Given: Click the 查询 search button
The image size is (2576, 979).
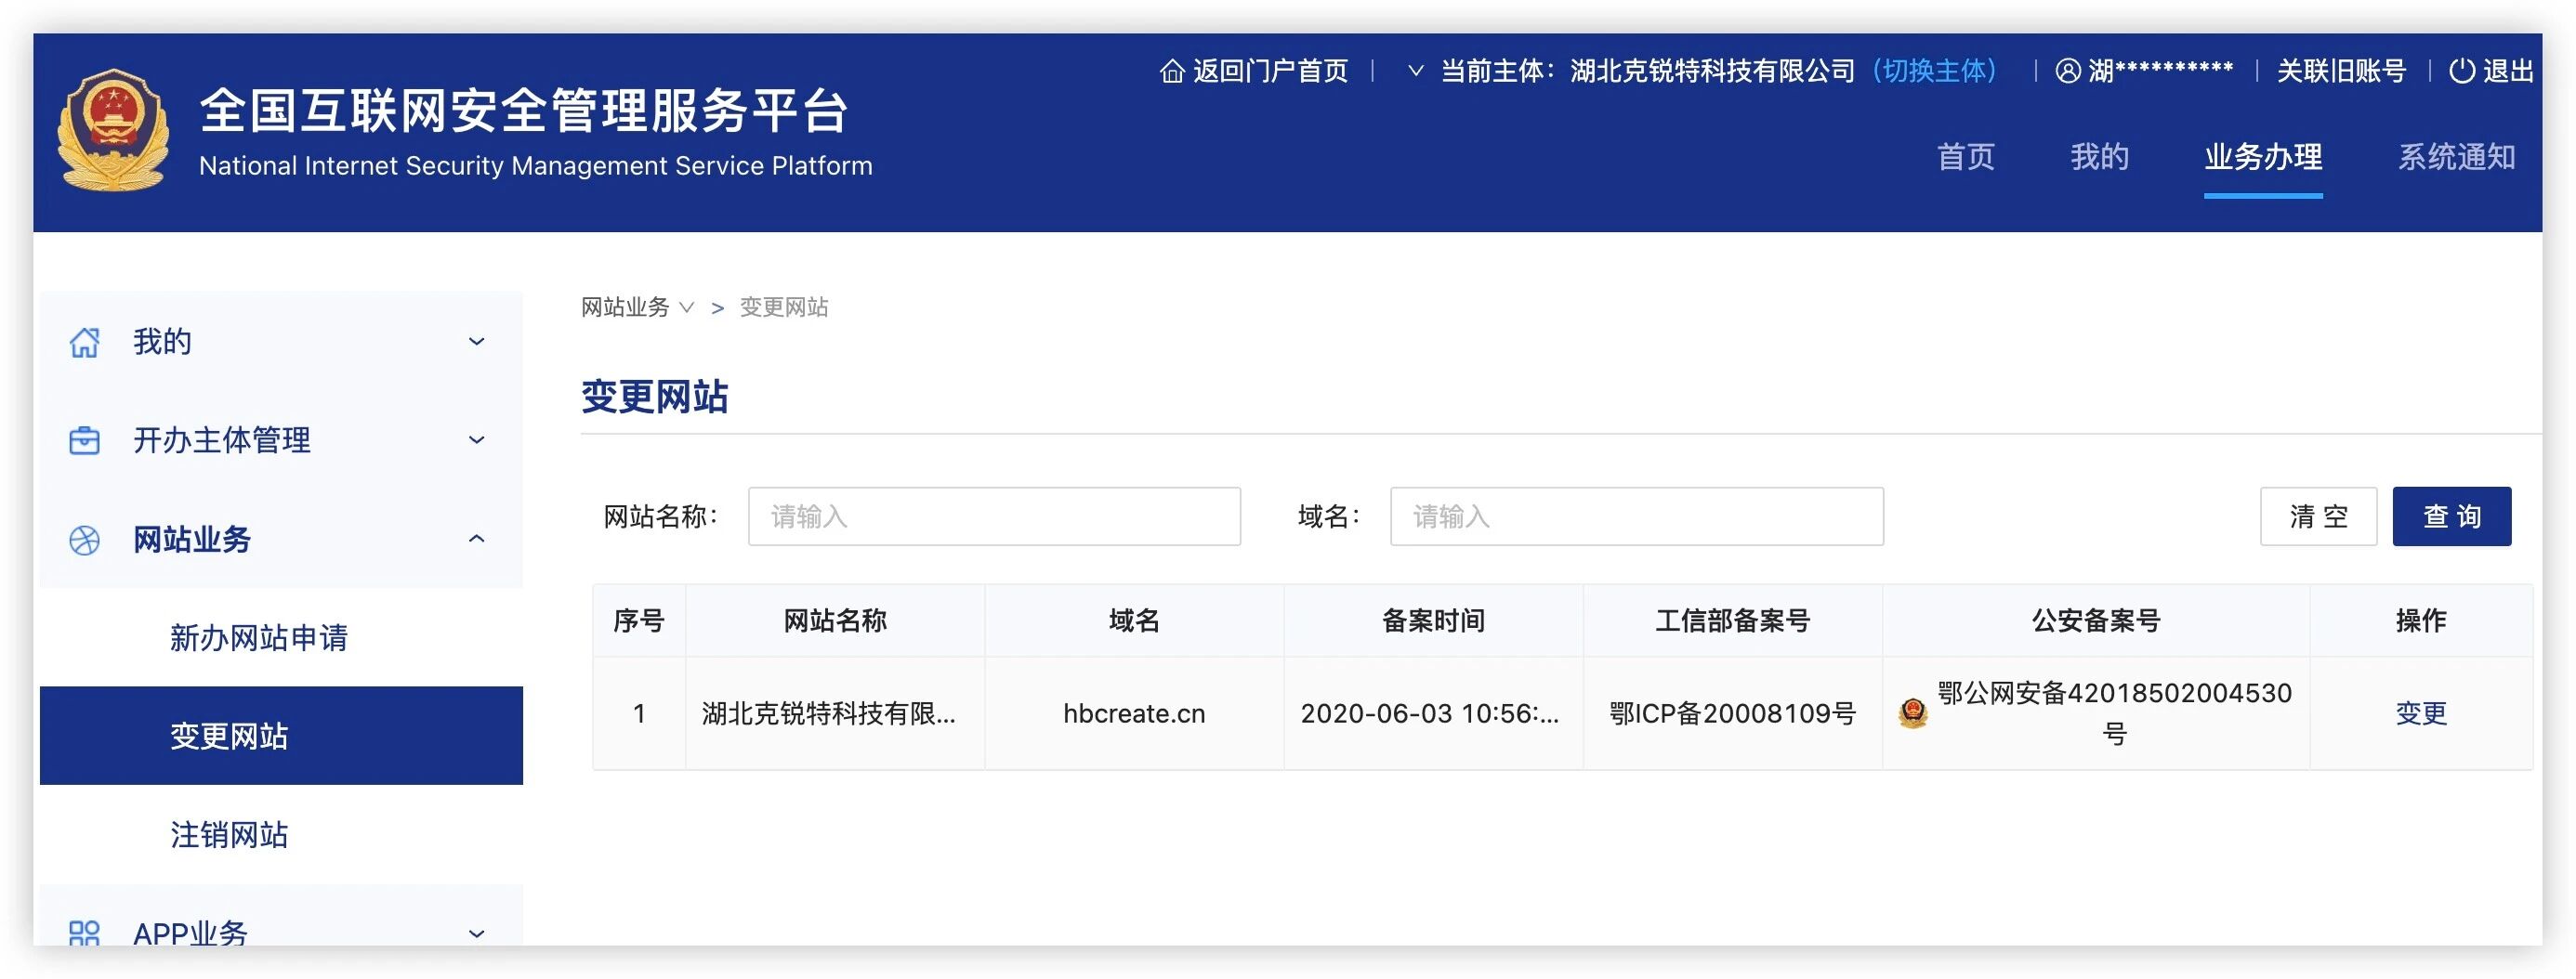Looking at the screenshot, I should (x=2451, y=516).
